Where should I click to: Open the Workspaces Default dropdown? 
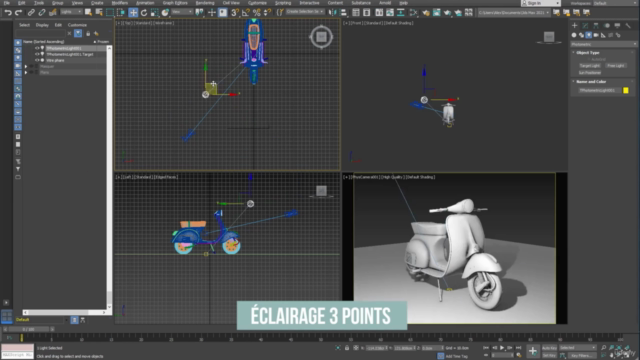point(616,3)
